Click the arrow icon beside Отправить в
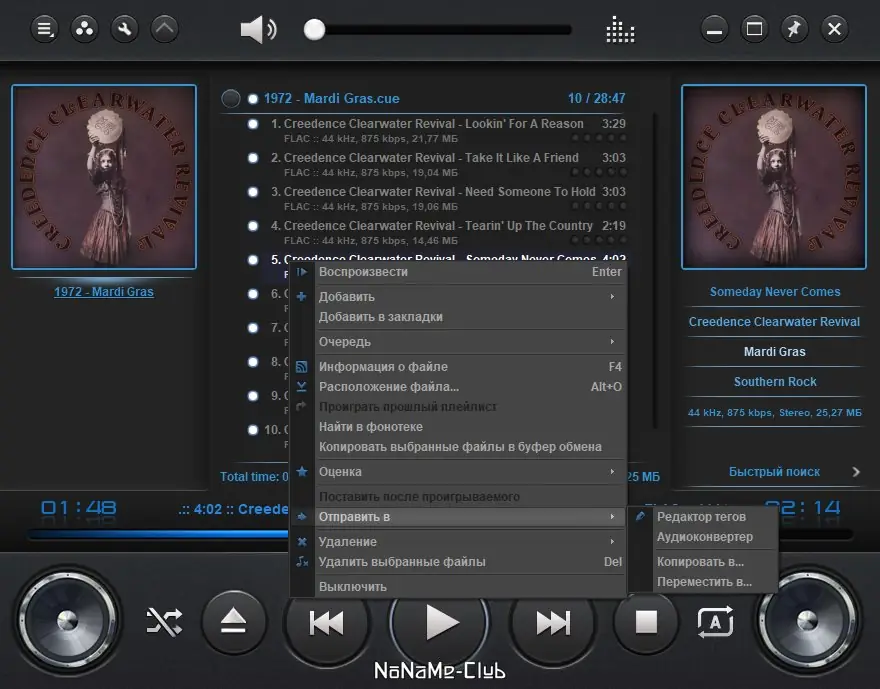The width and height of the screenshot is (880, 689). click(x=302, y=517)
